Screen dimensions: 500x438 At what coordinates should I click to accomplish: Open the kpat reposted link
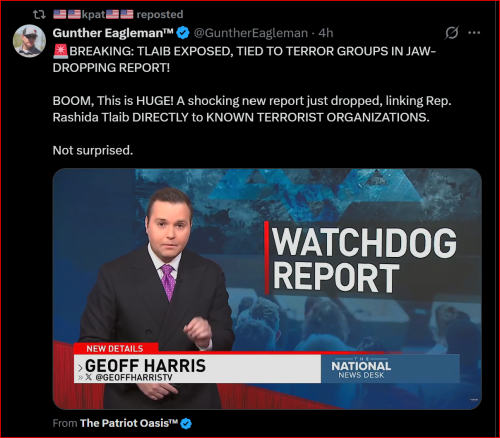coord(118,14)
